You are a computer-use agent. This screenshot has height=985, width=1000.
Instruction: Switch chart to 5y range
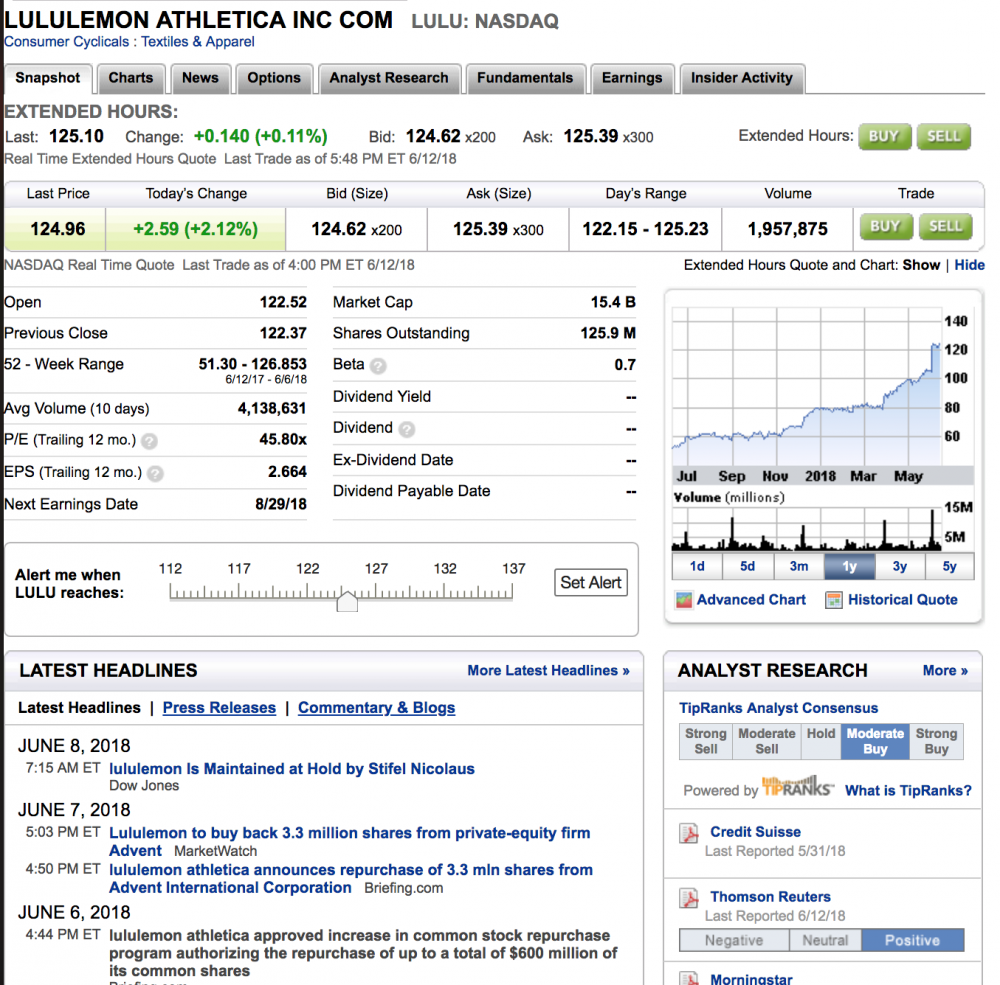(x=949, y=566)
